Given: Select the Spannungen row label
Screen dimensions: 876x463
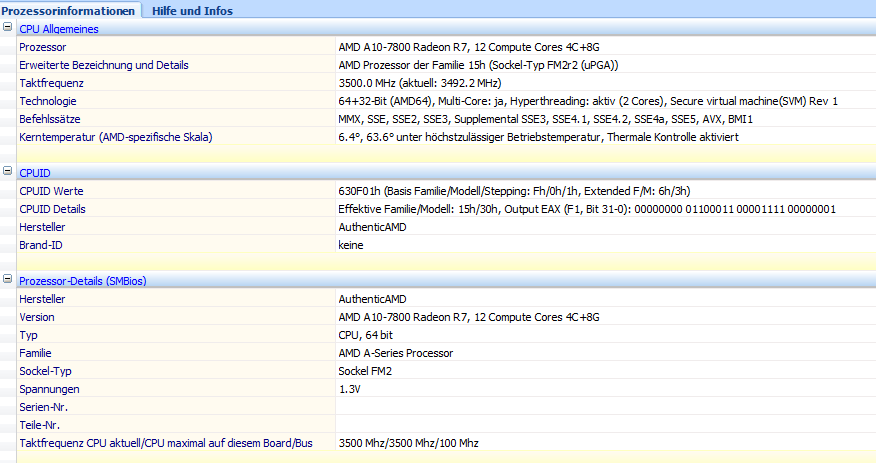Looking at the screenshot, I should (49, 389).
